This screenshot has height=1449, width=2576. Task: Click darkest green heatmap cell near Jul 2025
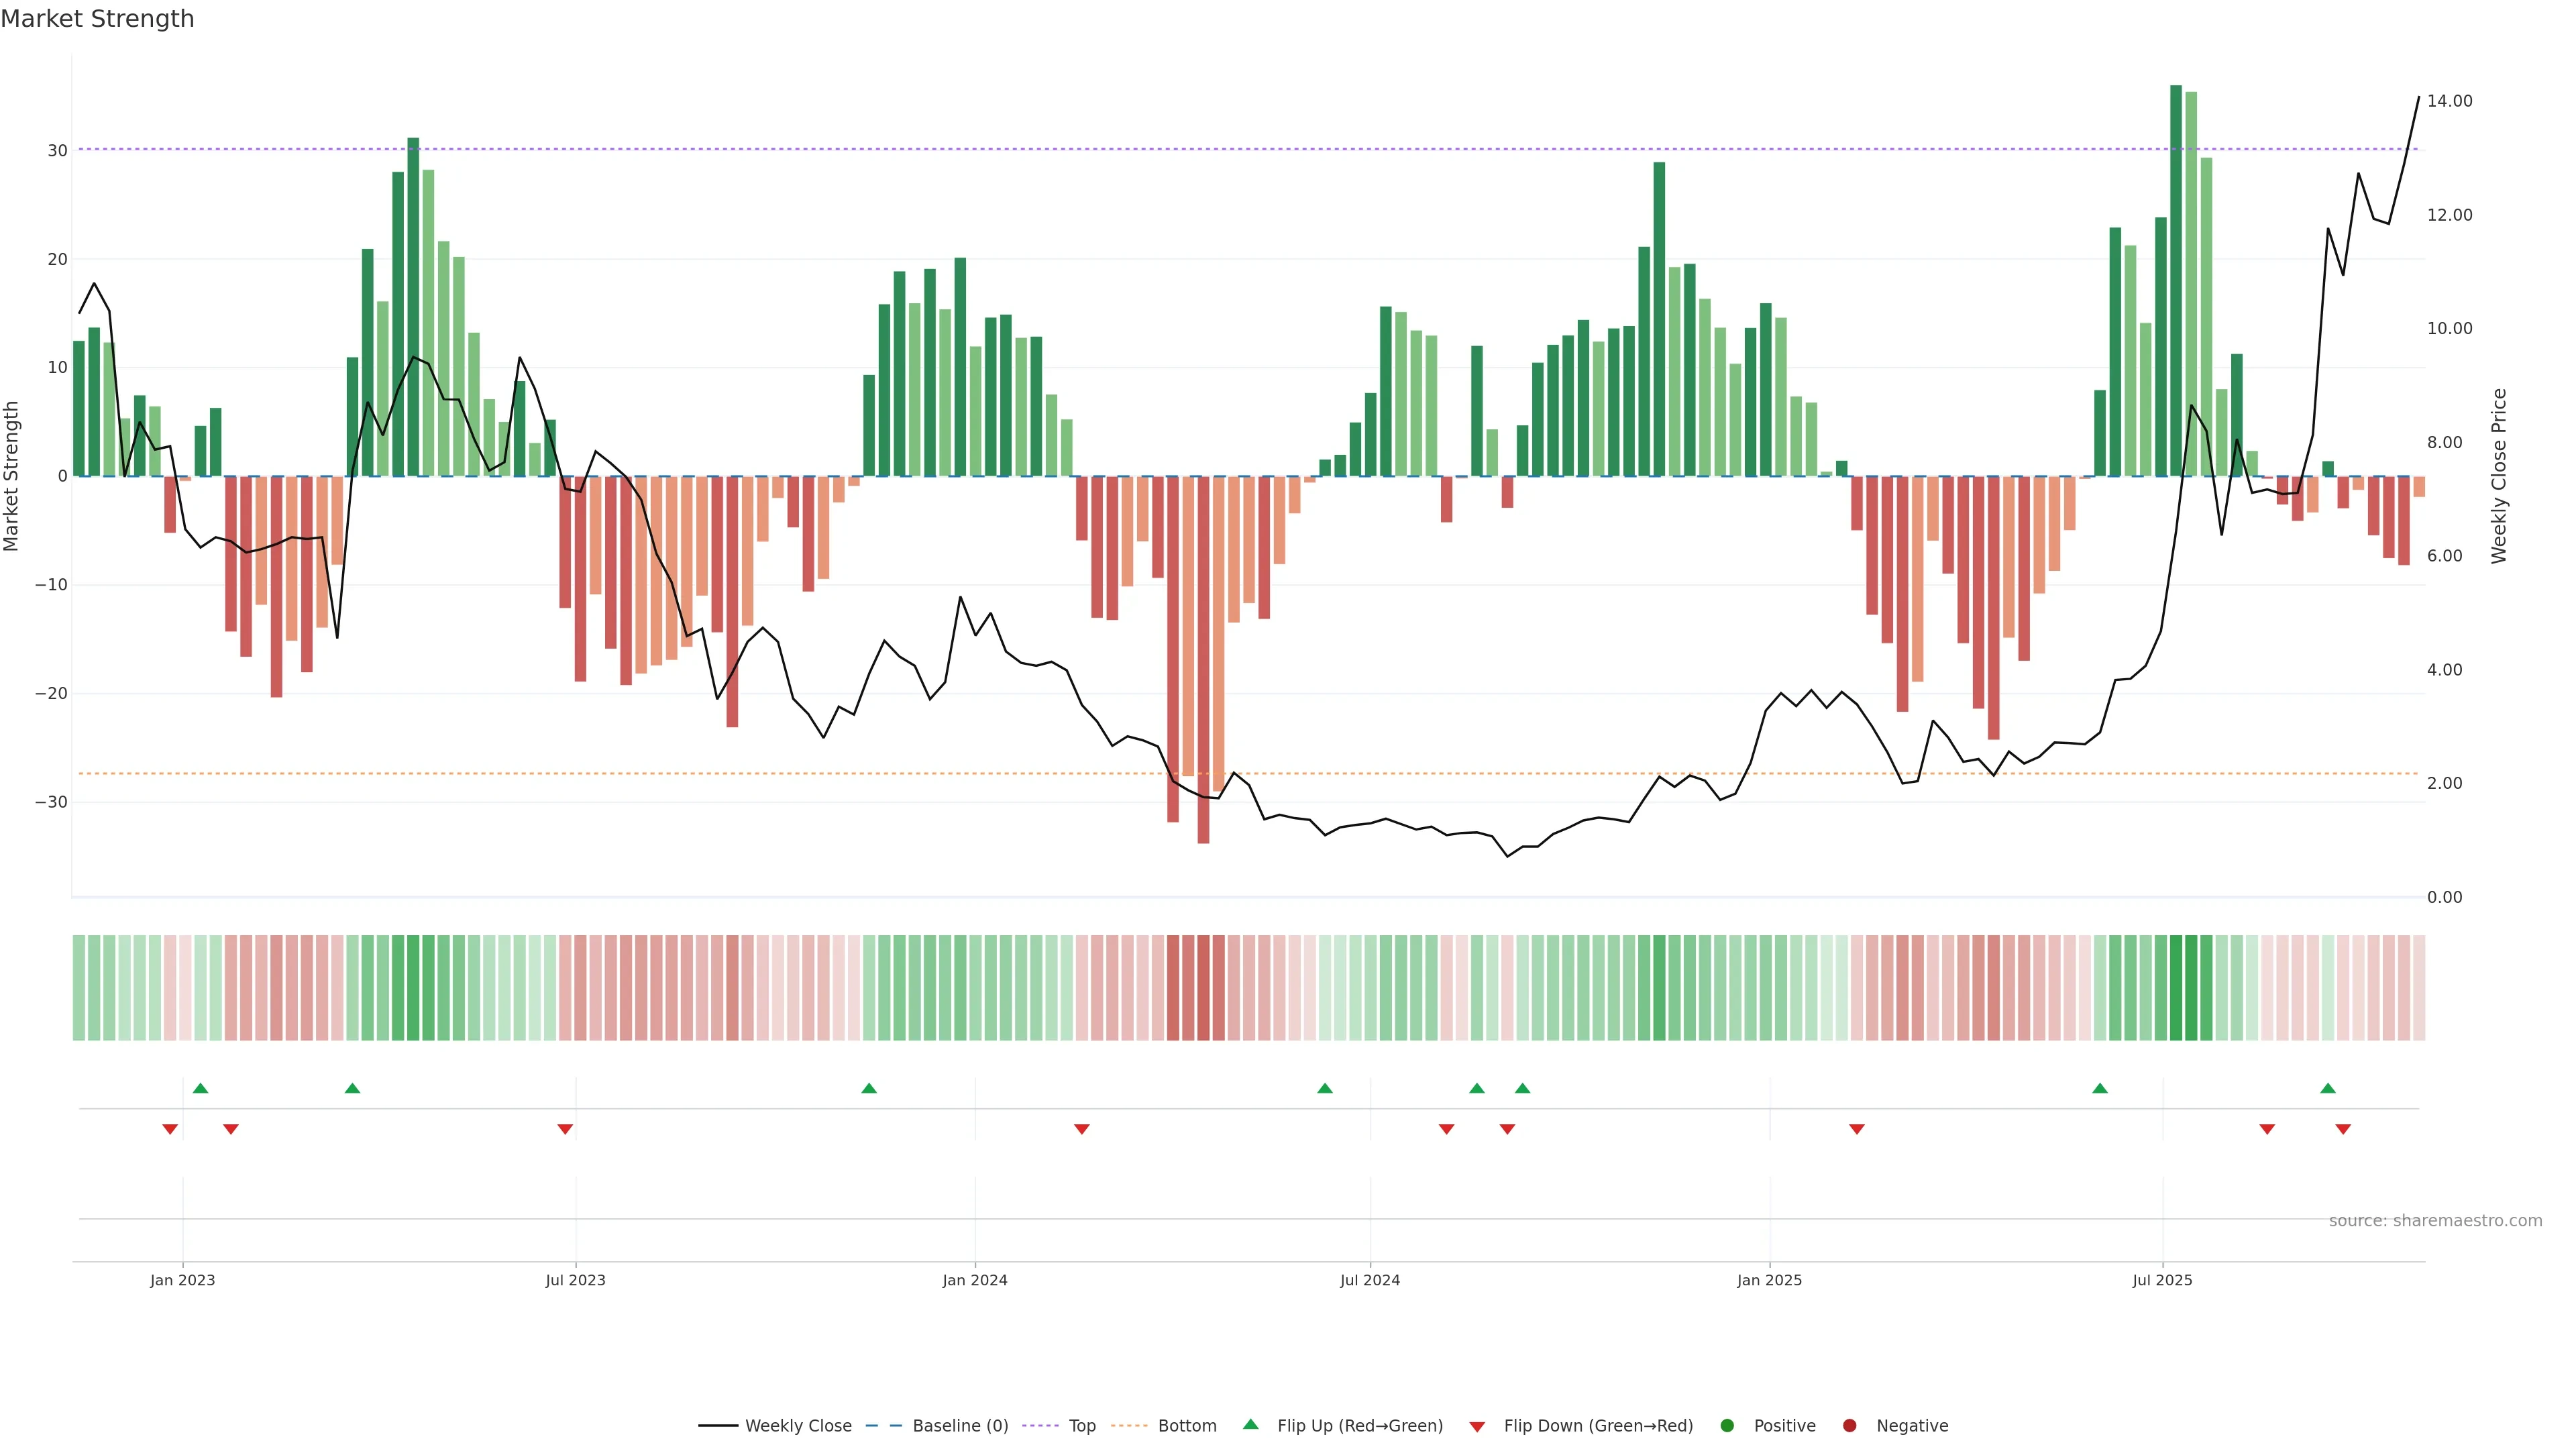2176,988
